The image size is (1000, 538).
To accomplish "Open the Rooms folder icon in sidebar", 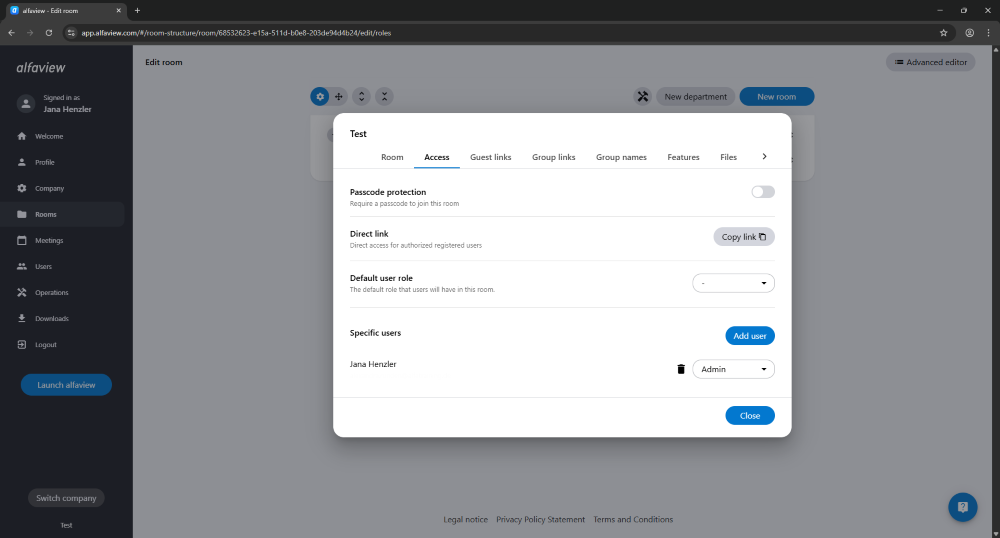I will click(x=22, y=214).
